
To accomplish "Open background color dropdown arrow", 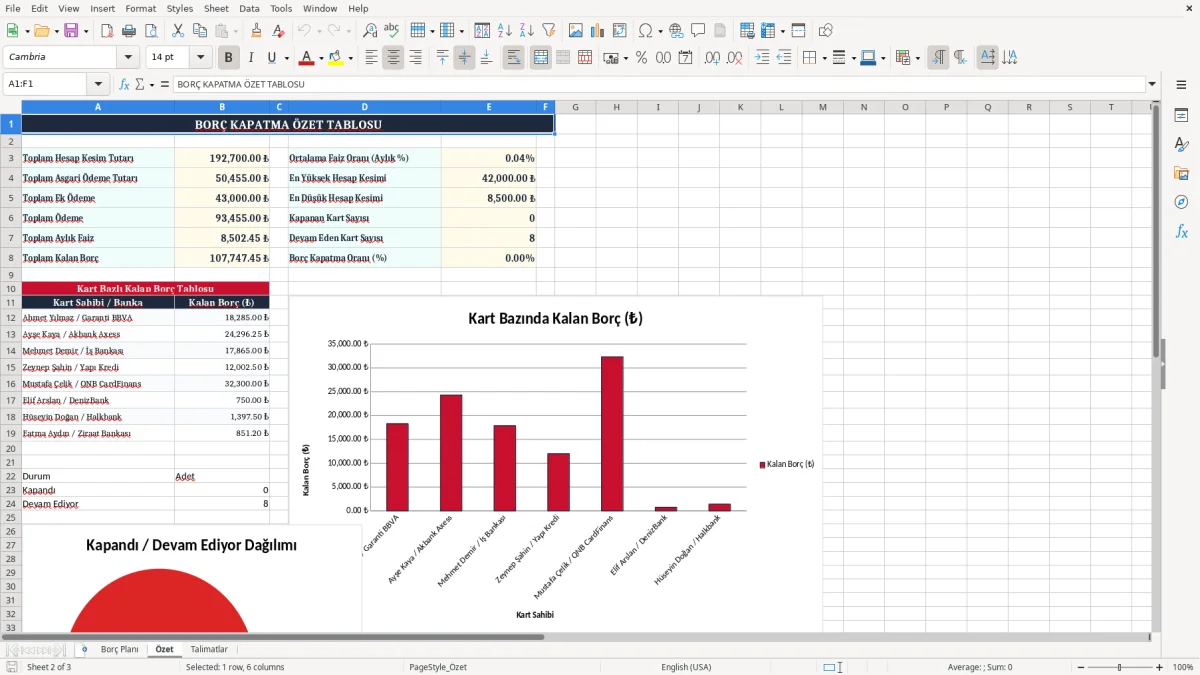I will (x=350, y=58).
